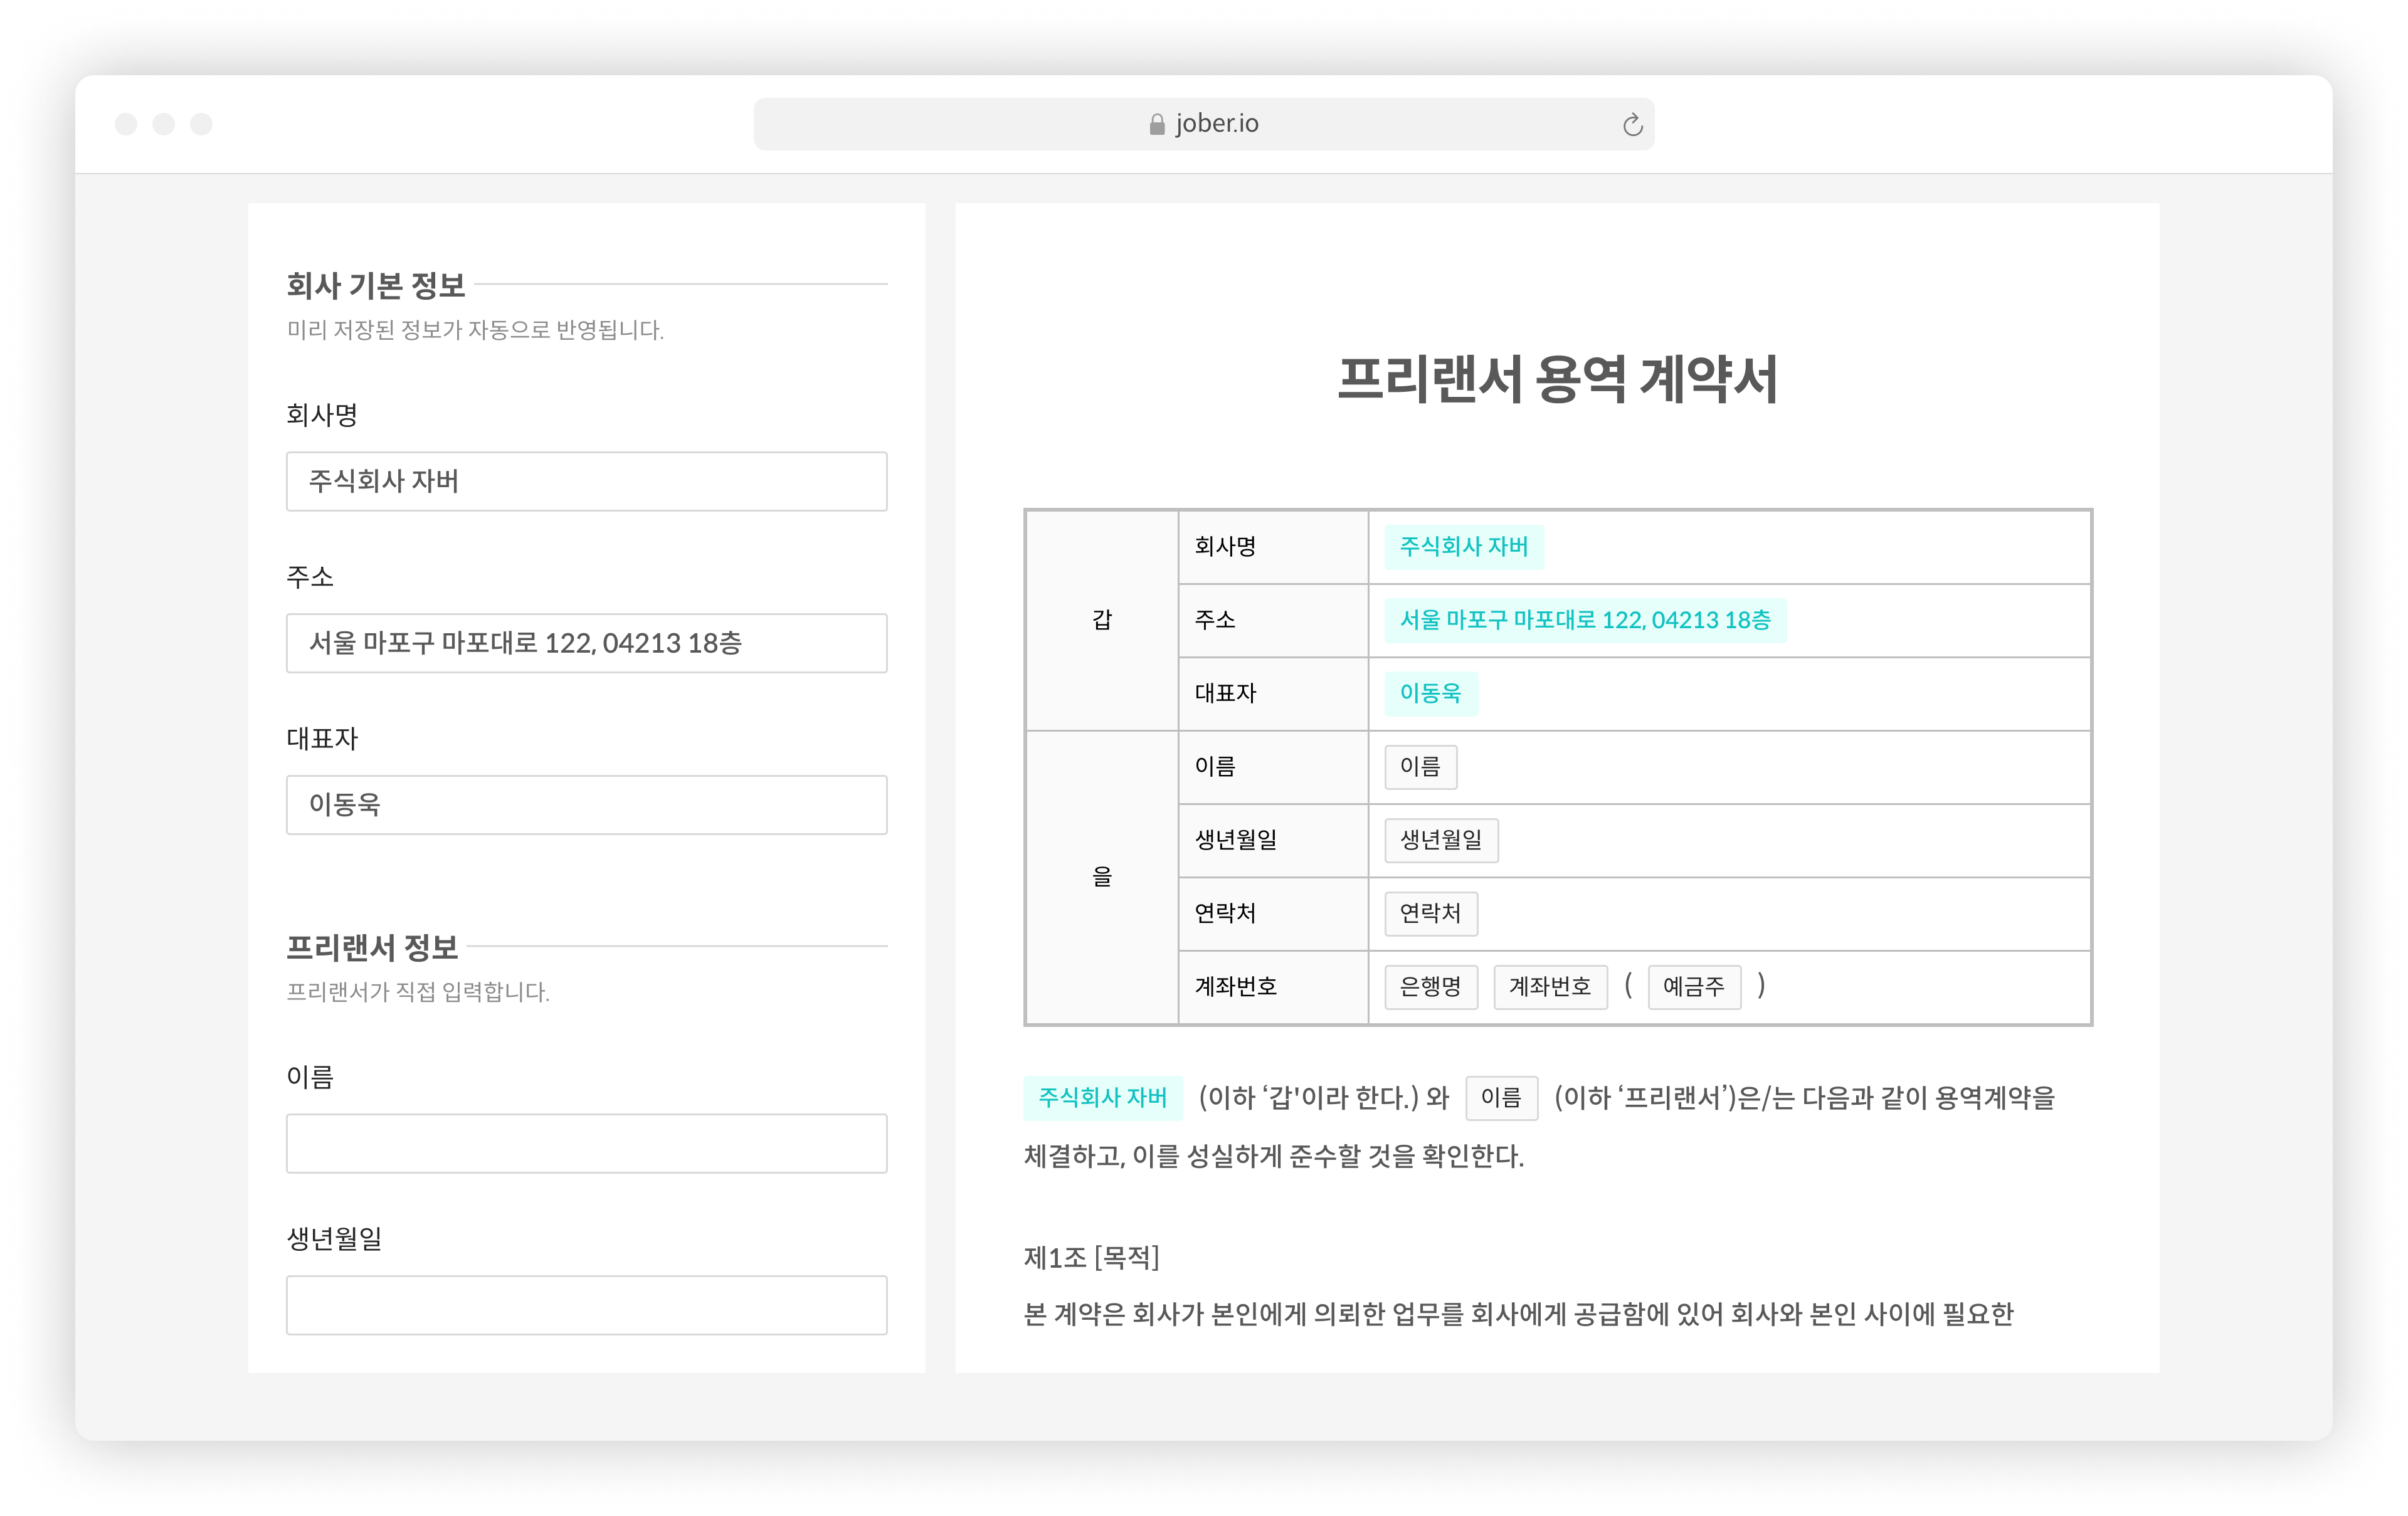This screenshot has width=2408, height=1516.
Task: Click the 주소 label above the address field
Action: coord(310,577)
